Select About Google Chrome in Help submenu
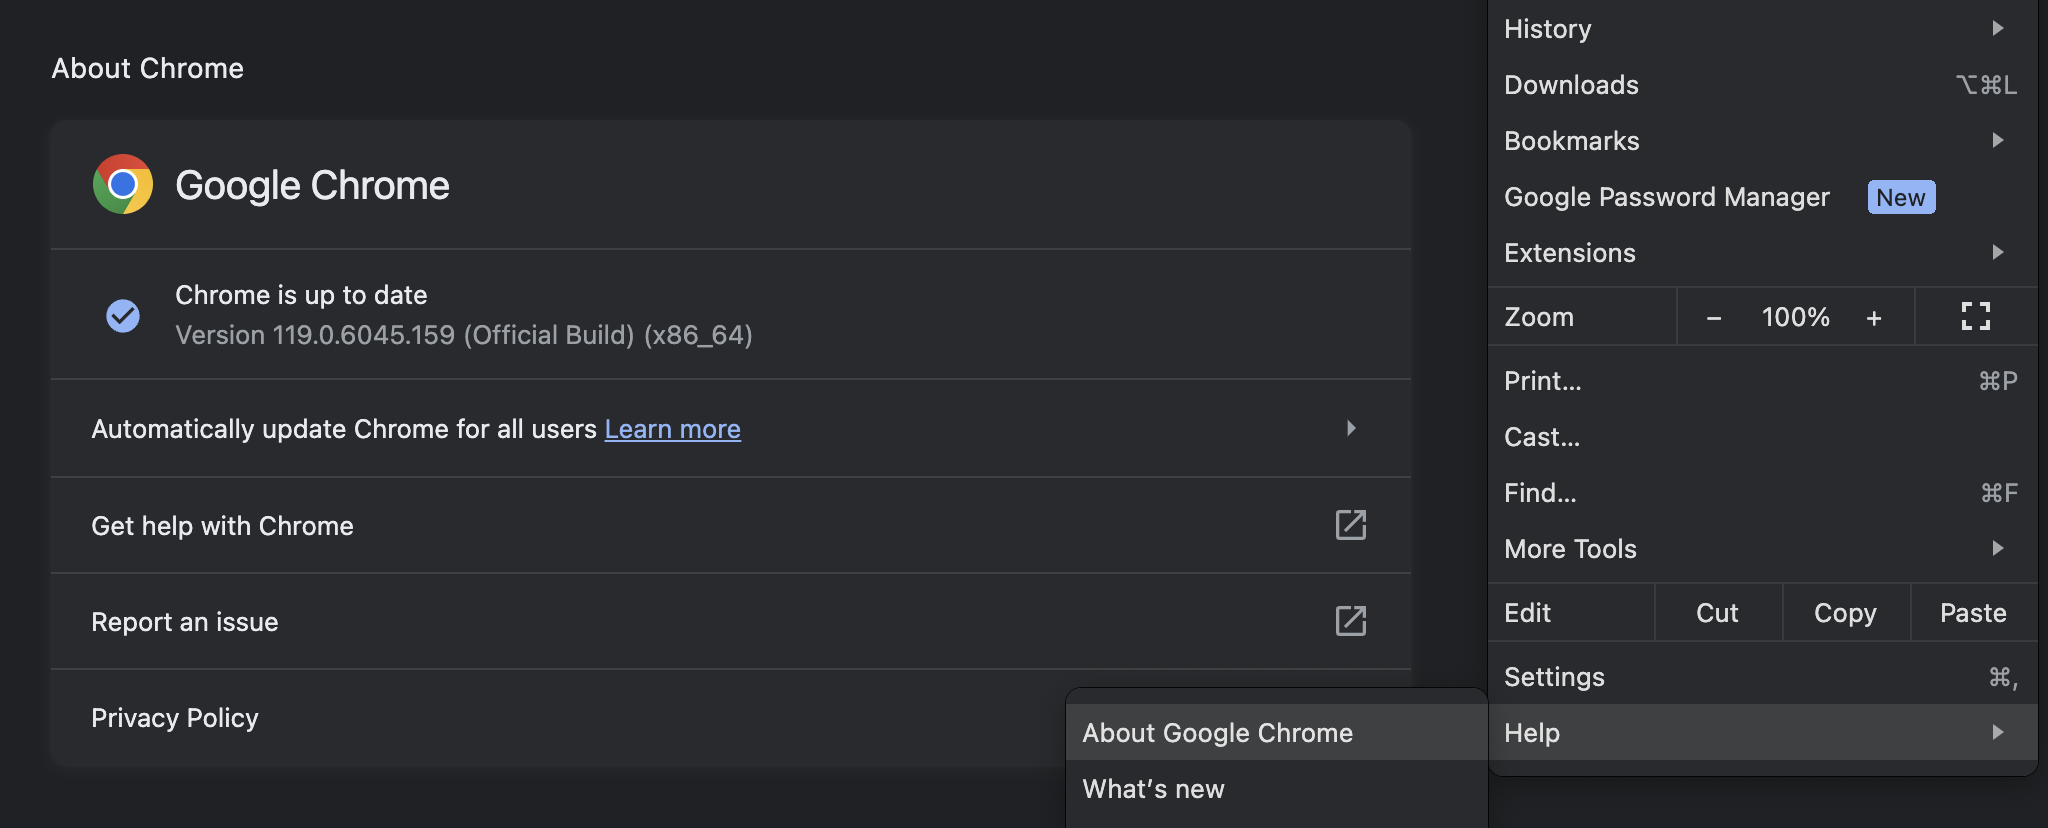 click(1217, 733)
